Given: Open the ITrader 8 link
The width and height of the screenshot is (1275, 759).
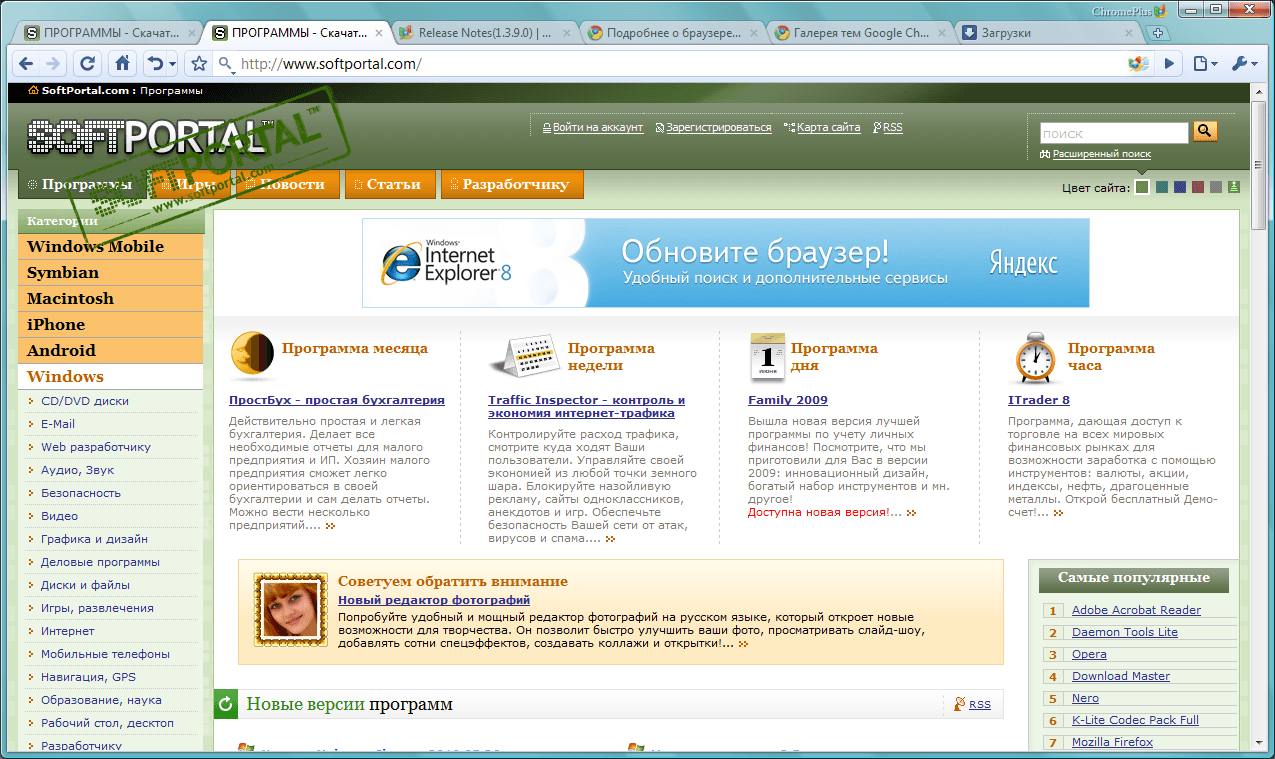Looking at the screenshot, I should point(1039,400).
